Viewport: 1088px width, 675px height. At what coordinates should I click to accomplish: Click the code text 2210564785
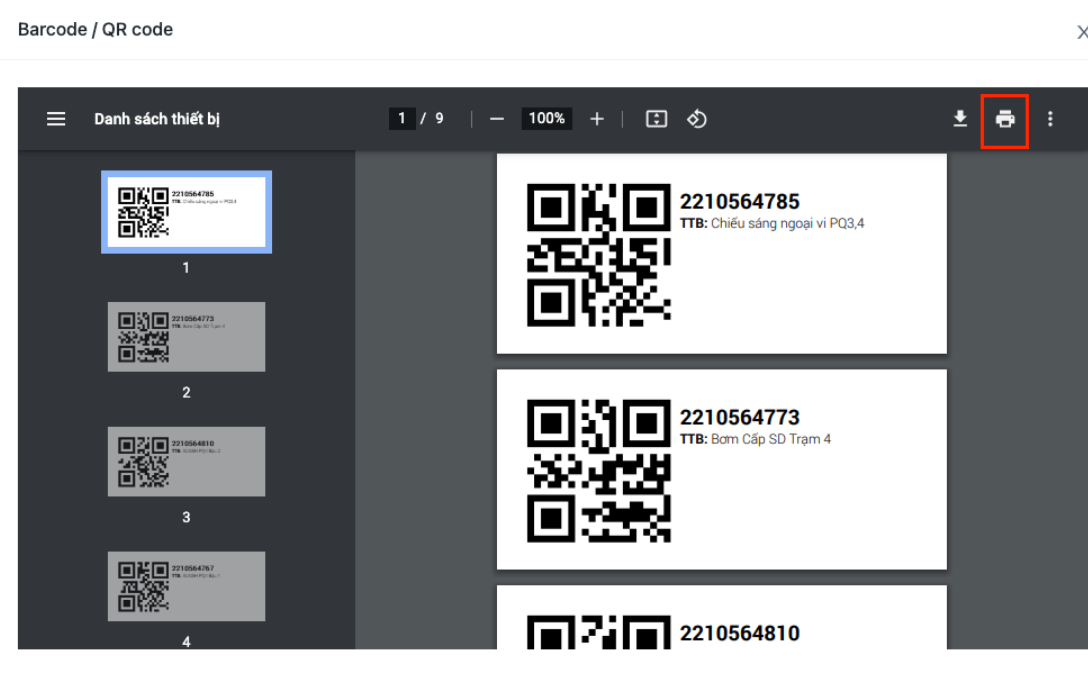(x=740, y=202)
